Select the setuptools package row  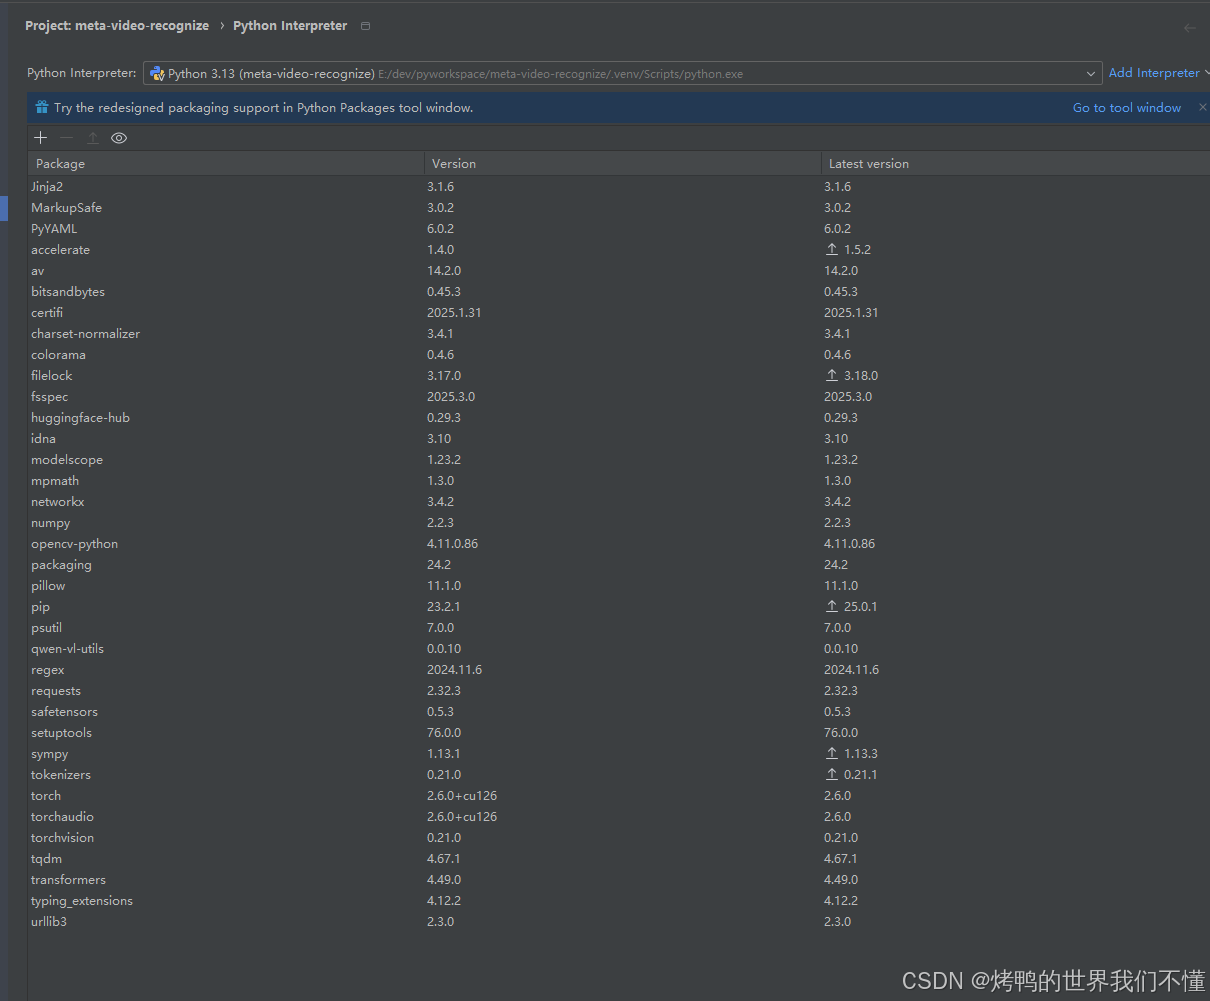619,733
